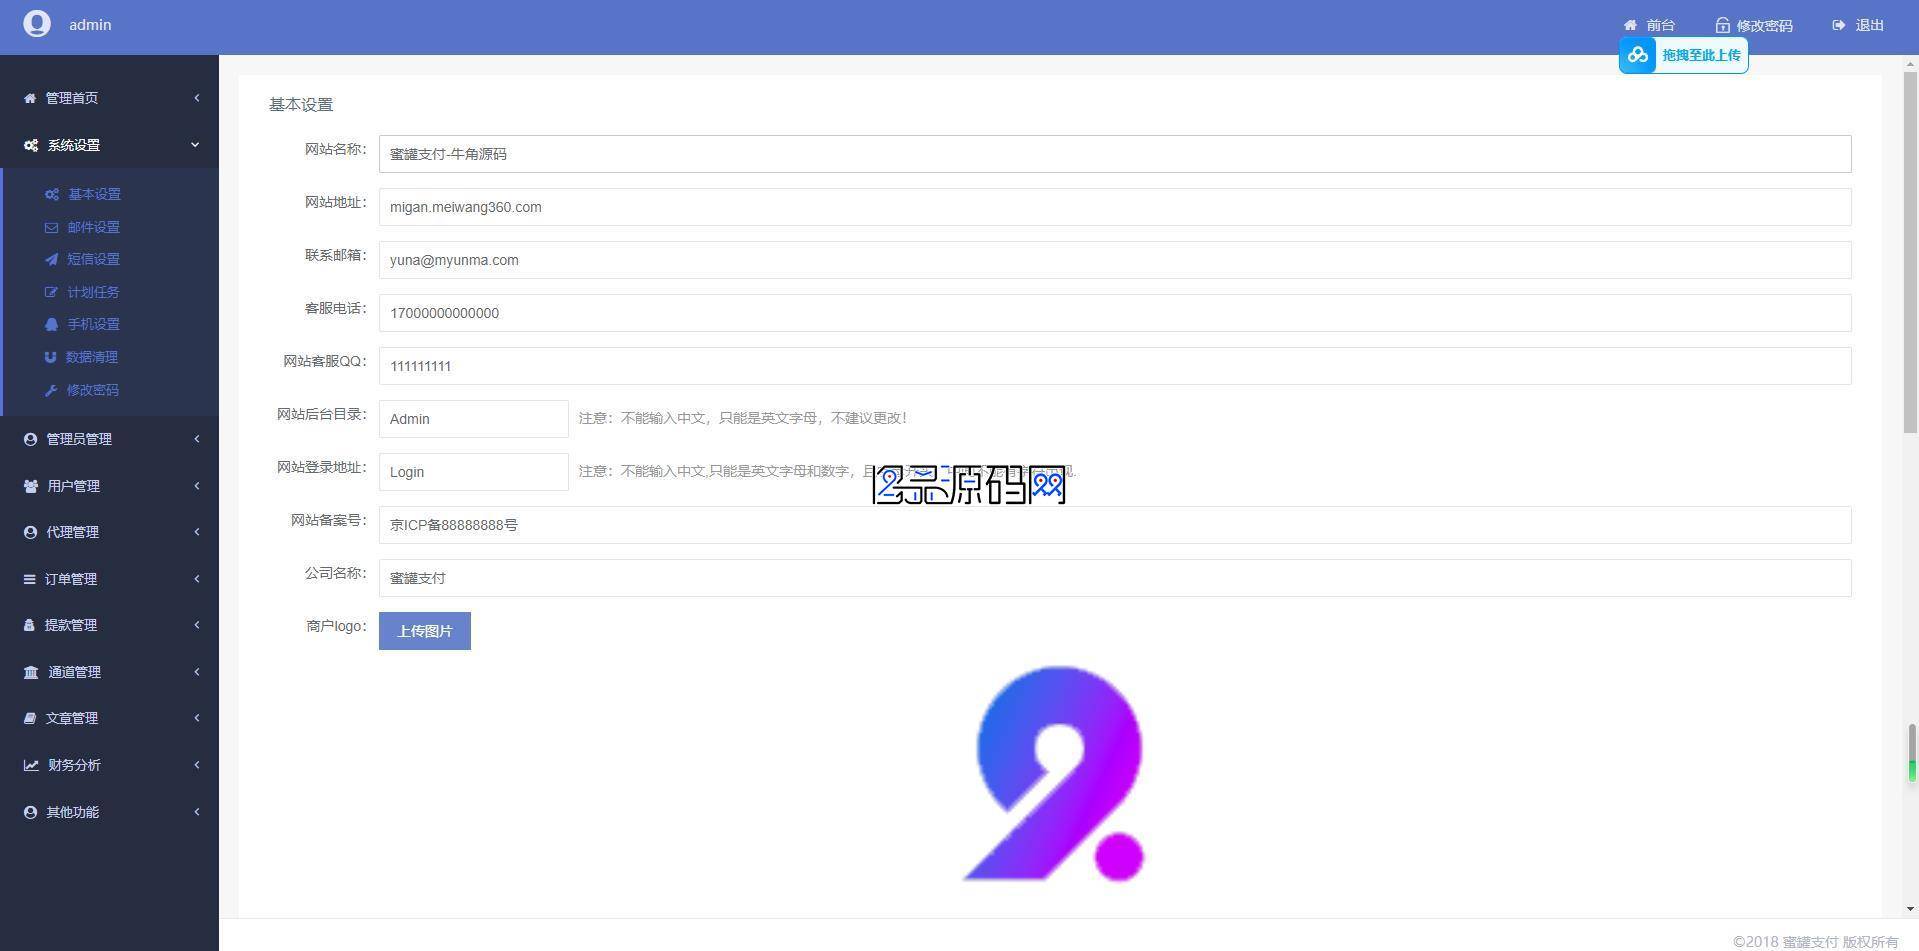Click the envelope icon beside 邮件设置

[51, 227]
